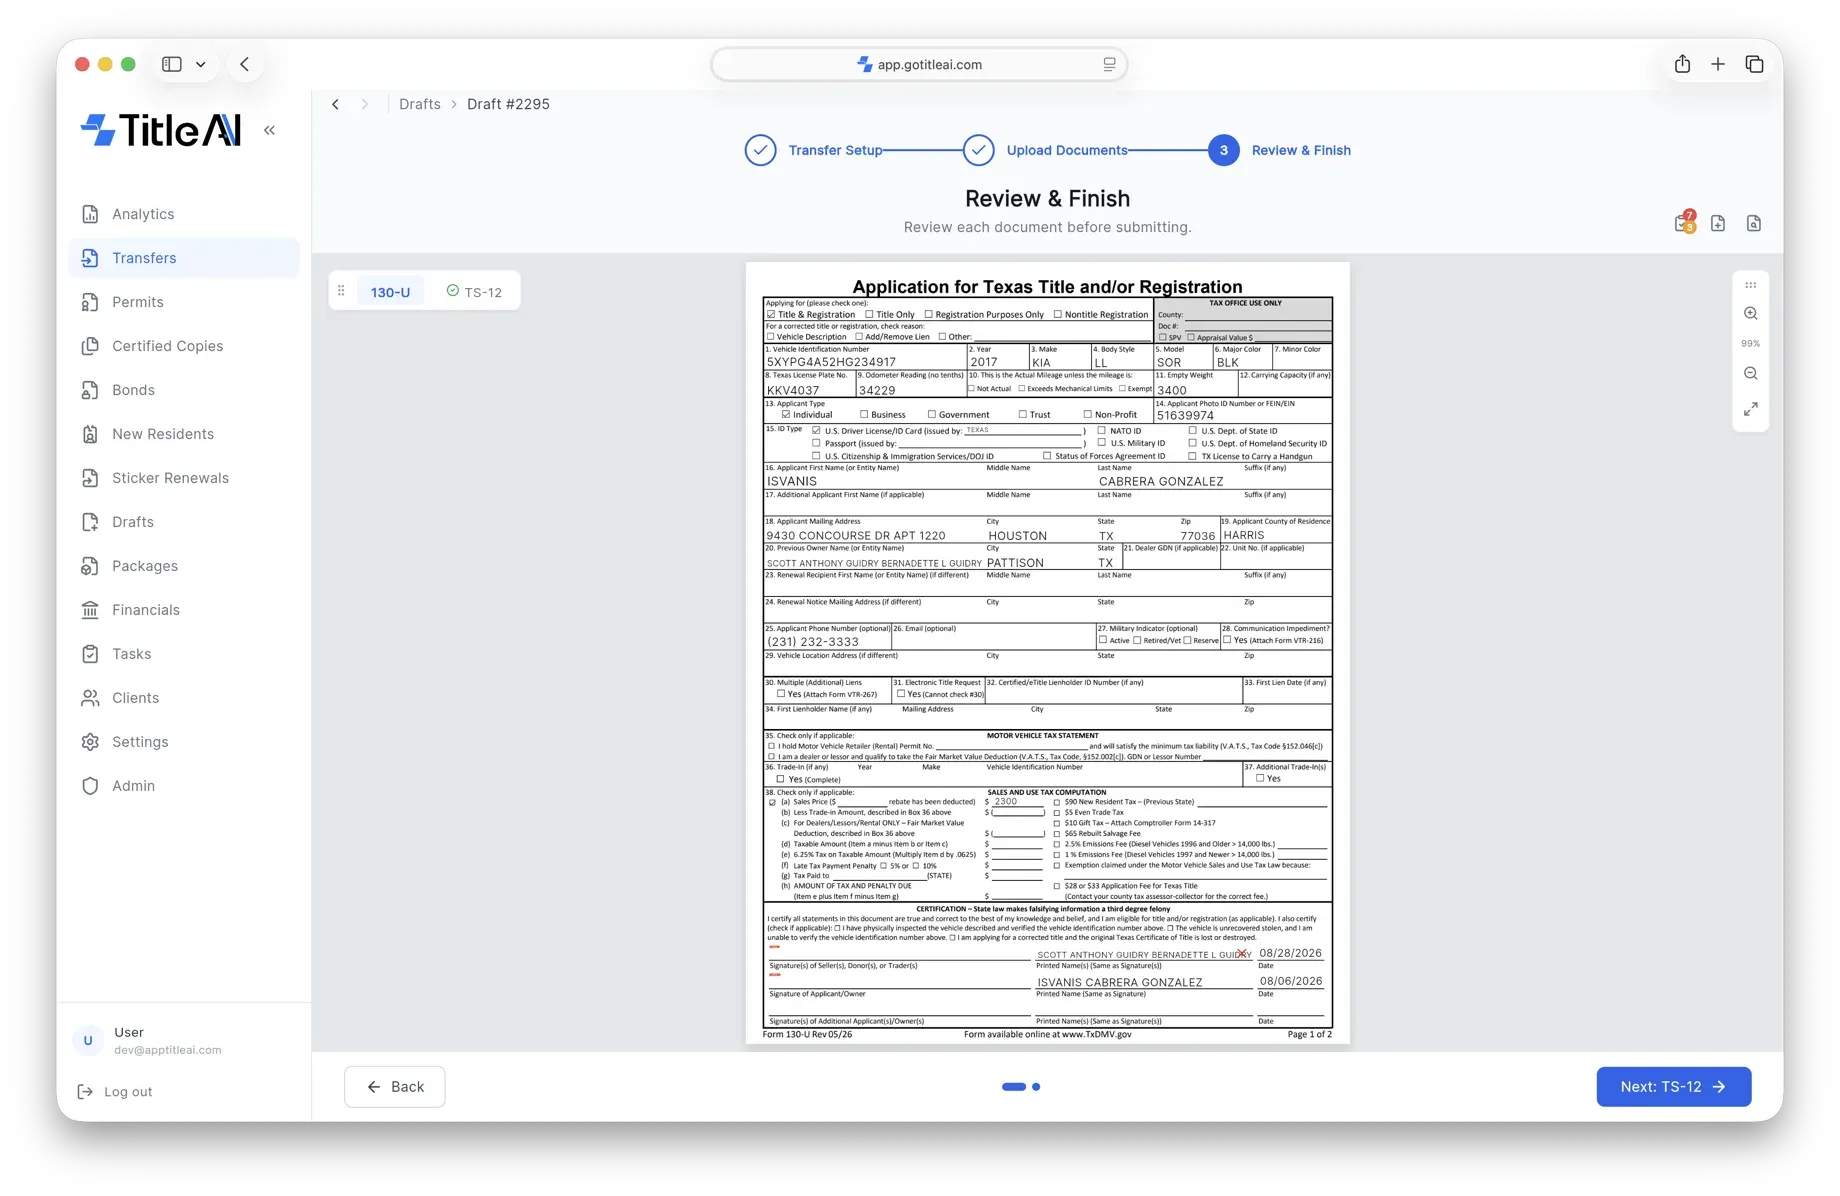The width and height of the screenshot is (1840, 1196).
Task: Toggle the Individual applicant type checkbox
Action: point(786,414)
